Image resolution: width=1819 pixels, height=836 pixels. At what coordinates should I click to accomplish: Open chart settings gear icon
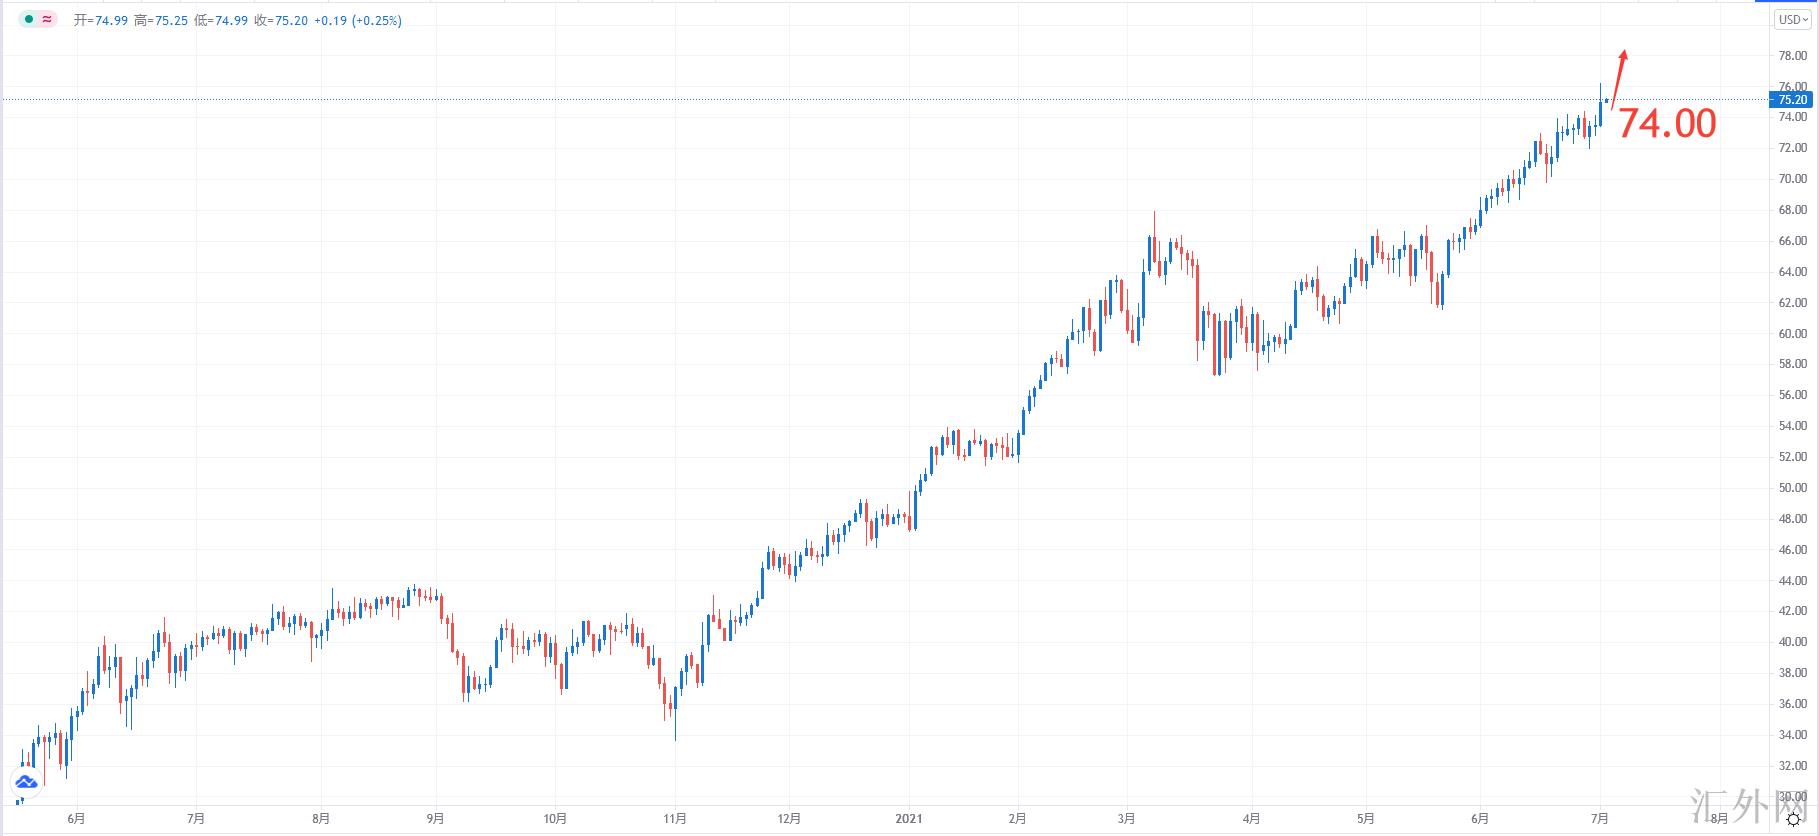click(x=1794, y=819)
